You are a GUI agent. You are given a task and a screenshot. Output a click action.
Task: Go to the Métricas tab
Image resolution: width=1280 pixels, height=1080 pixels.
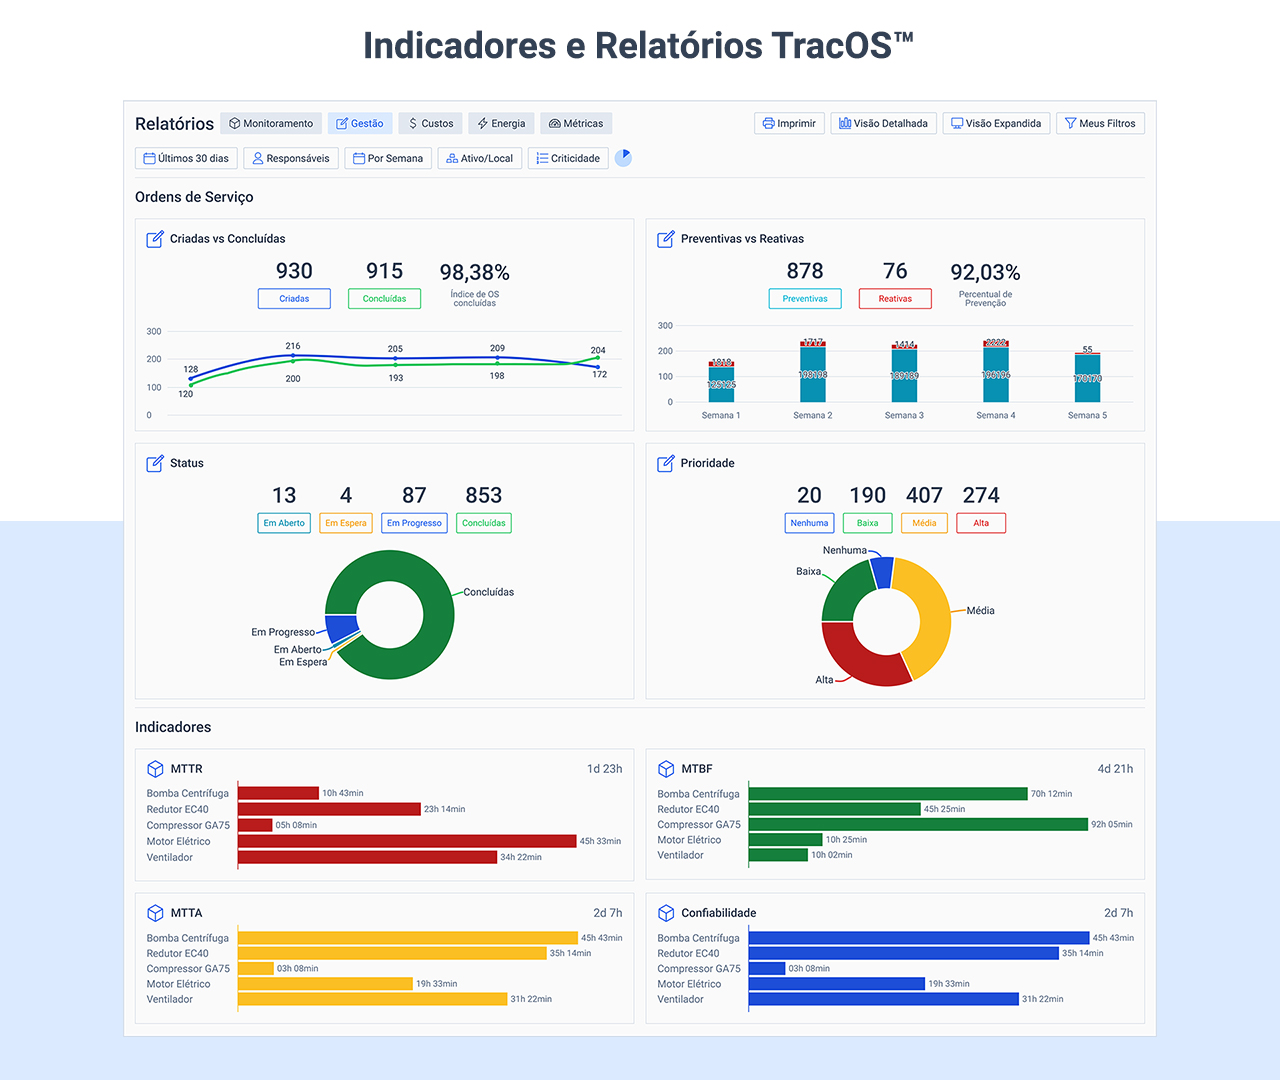576,123
